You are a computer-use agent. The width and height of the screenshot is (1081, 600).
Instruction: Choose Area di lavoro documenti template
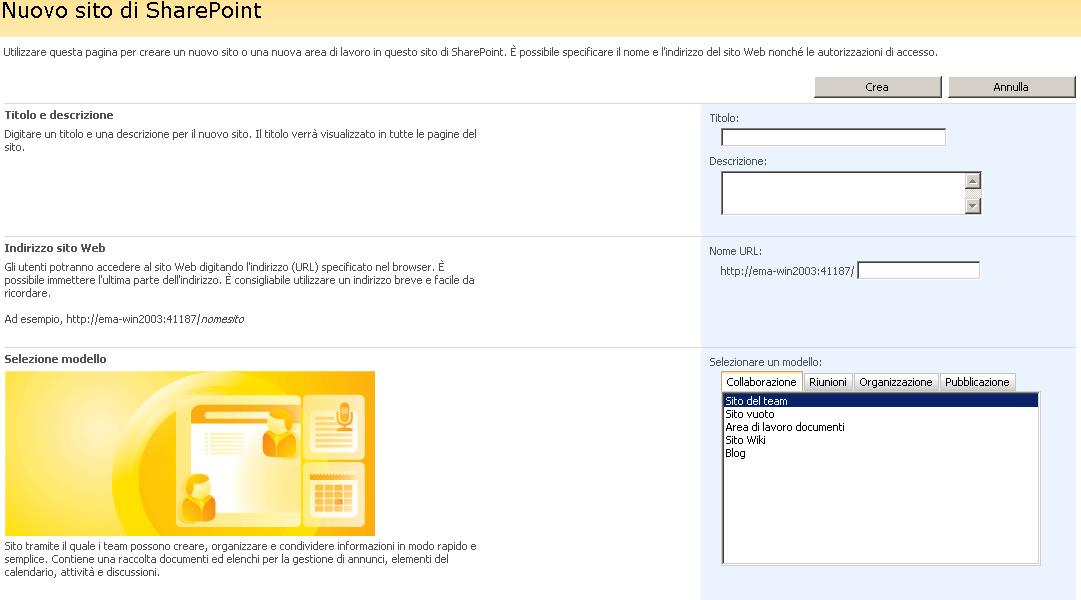880,427
